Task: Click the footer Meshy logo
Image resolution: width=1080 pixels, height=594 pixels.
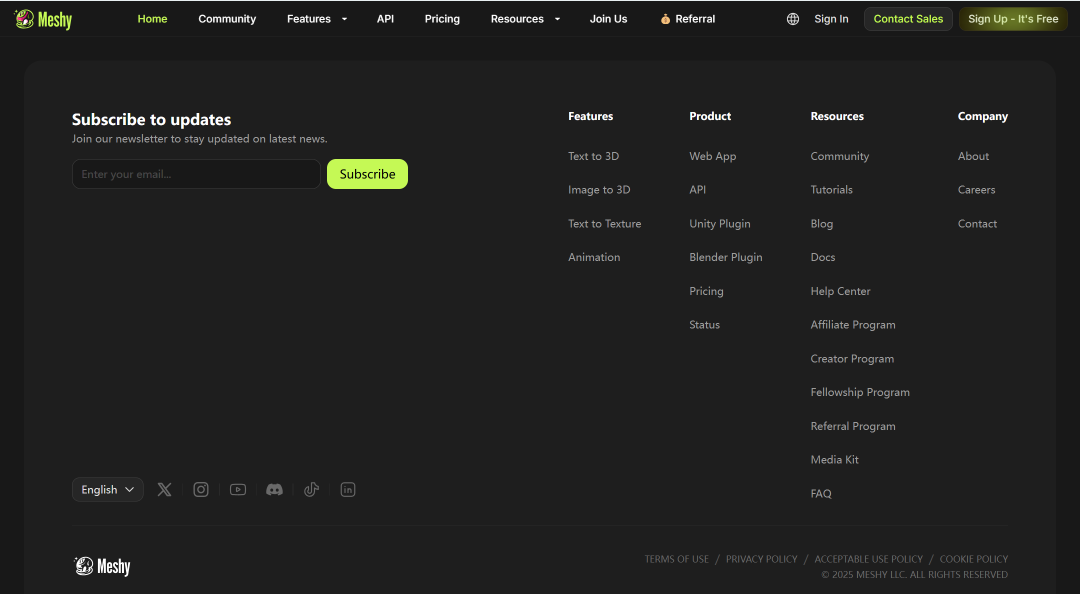Action: [102, 566]
